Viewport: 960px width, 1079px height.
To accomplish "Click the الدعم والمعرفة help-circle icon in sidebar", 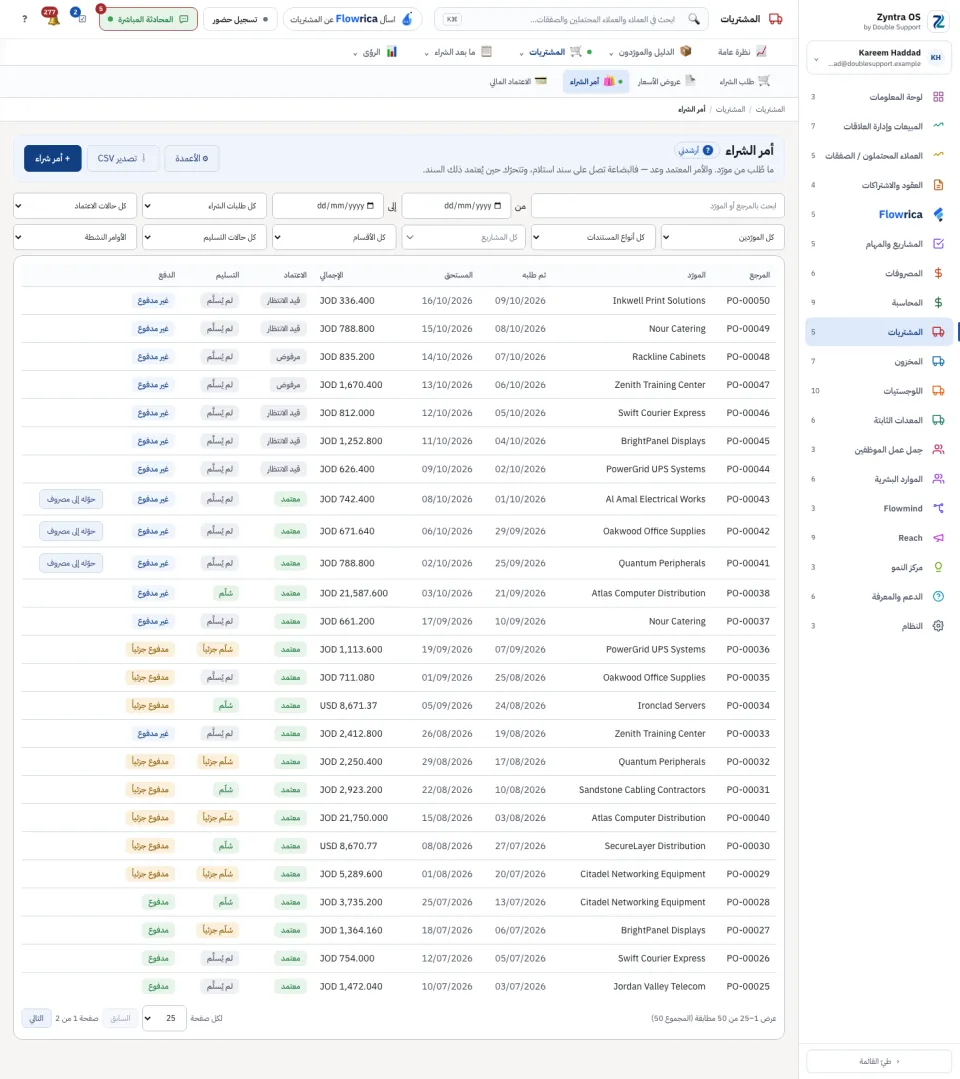I will pos(938,597).
